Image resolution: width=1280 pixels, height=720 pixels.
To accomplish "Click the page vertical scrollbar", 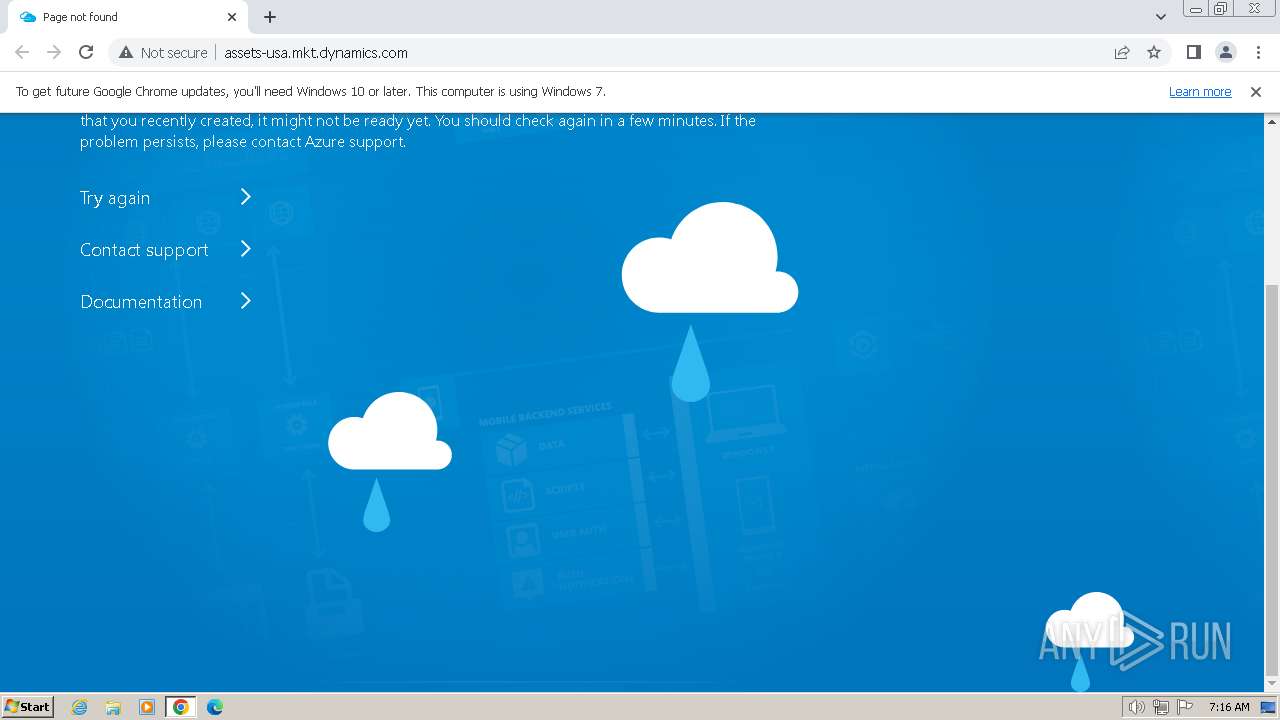I will coord(1272,403).
